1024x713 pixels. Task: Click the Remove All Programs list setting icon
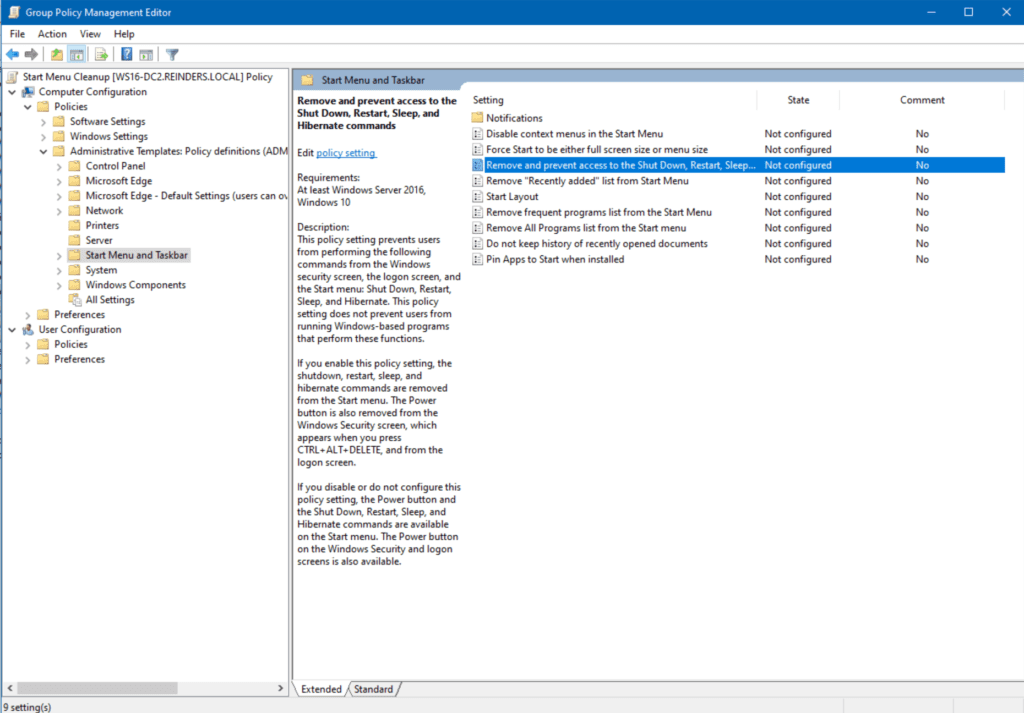(477, 228)
